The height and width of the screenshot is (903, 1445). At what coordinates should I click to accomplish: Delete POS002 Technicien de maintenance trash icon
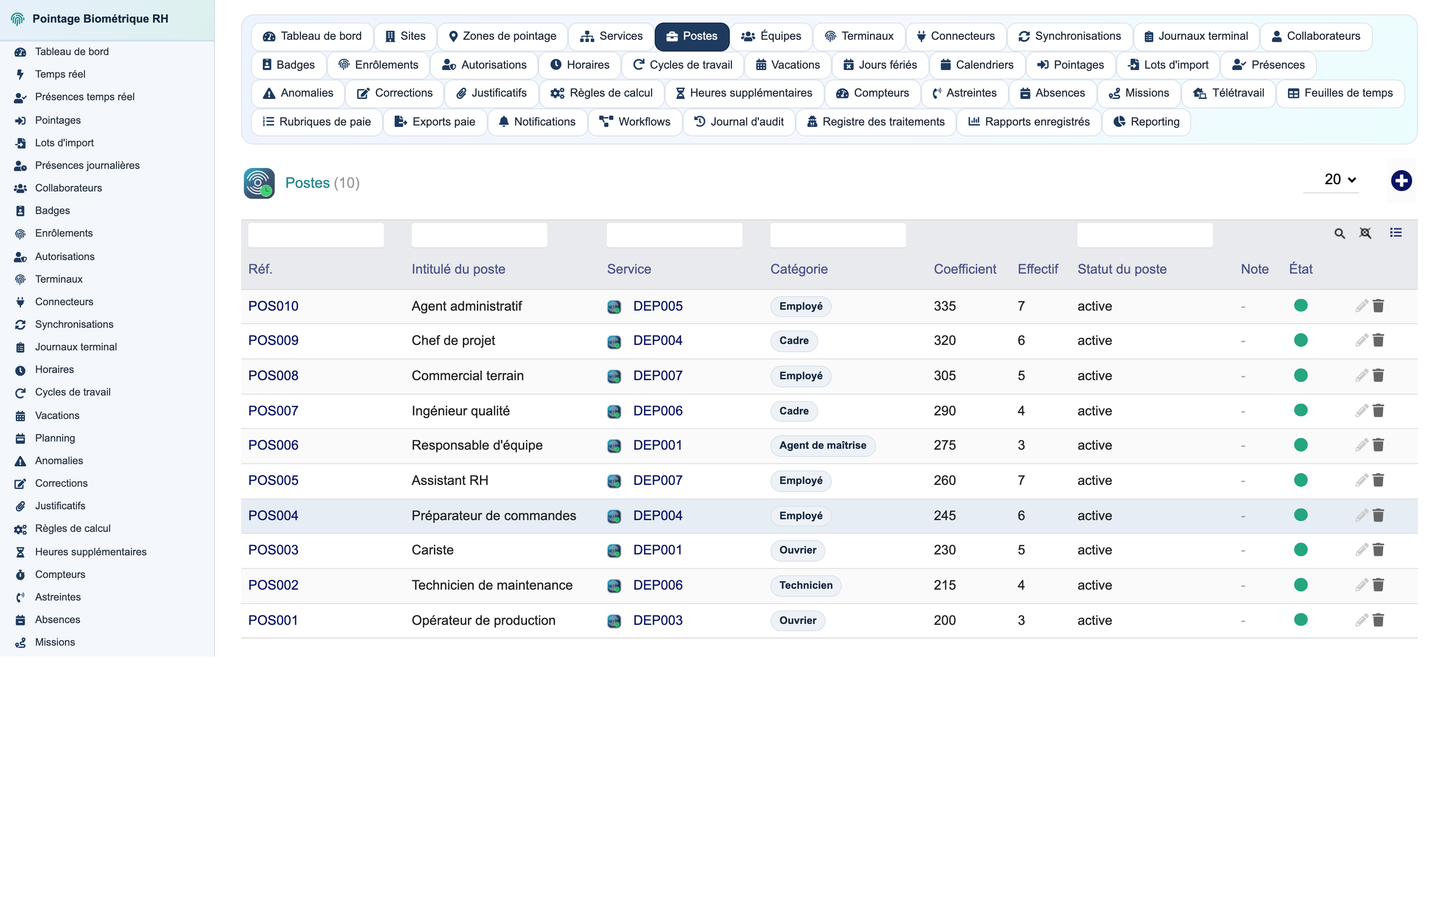tap(1378, 585)
